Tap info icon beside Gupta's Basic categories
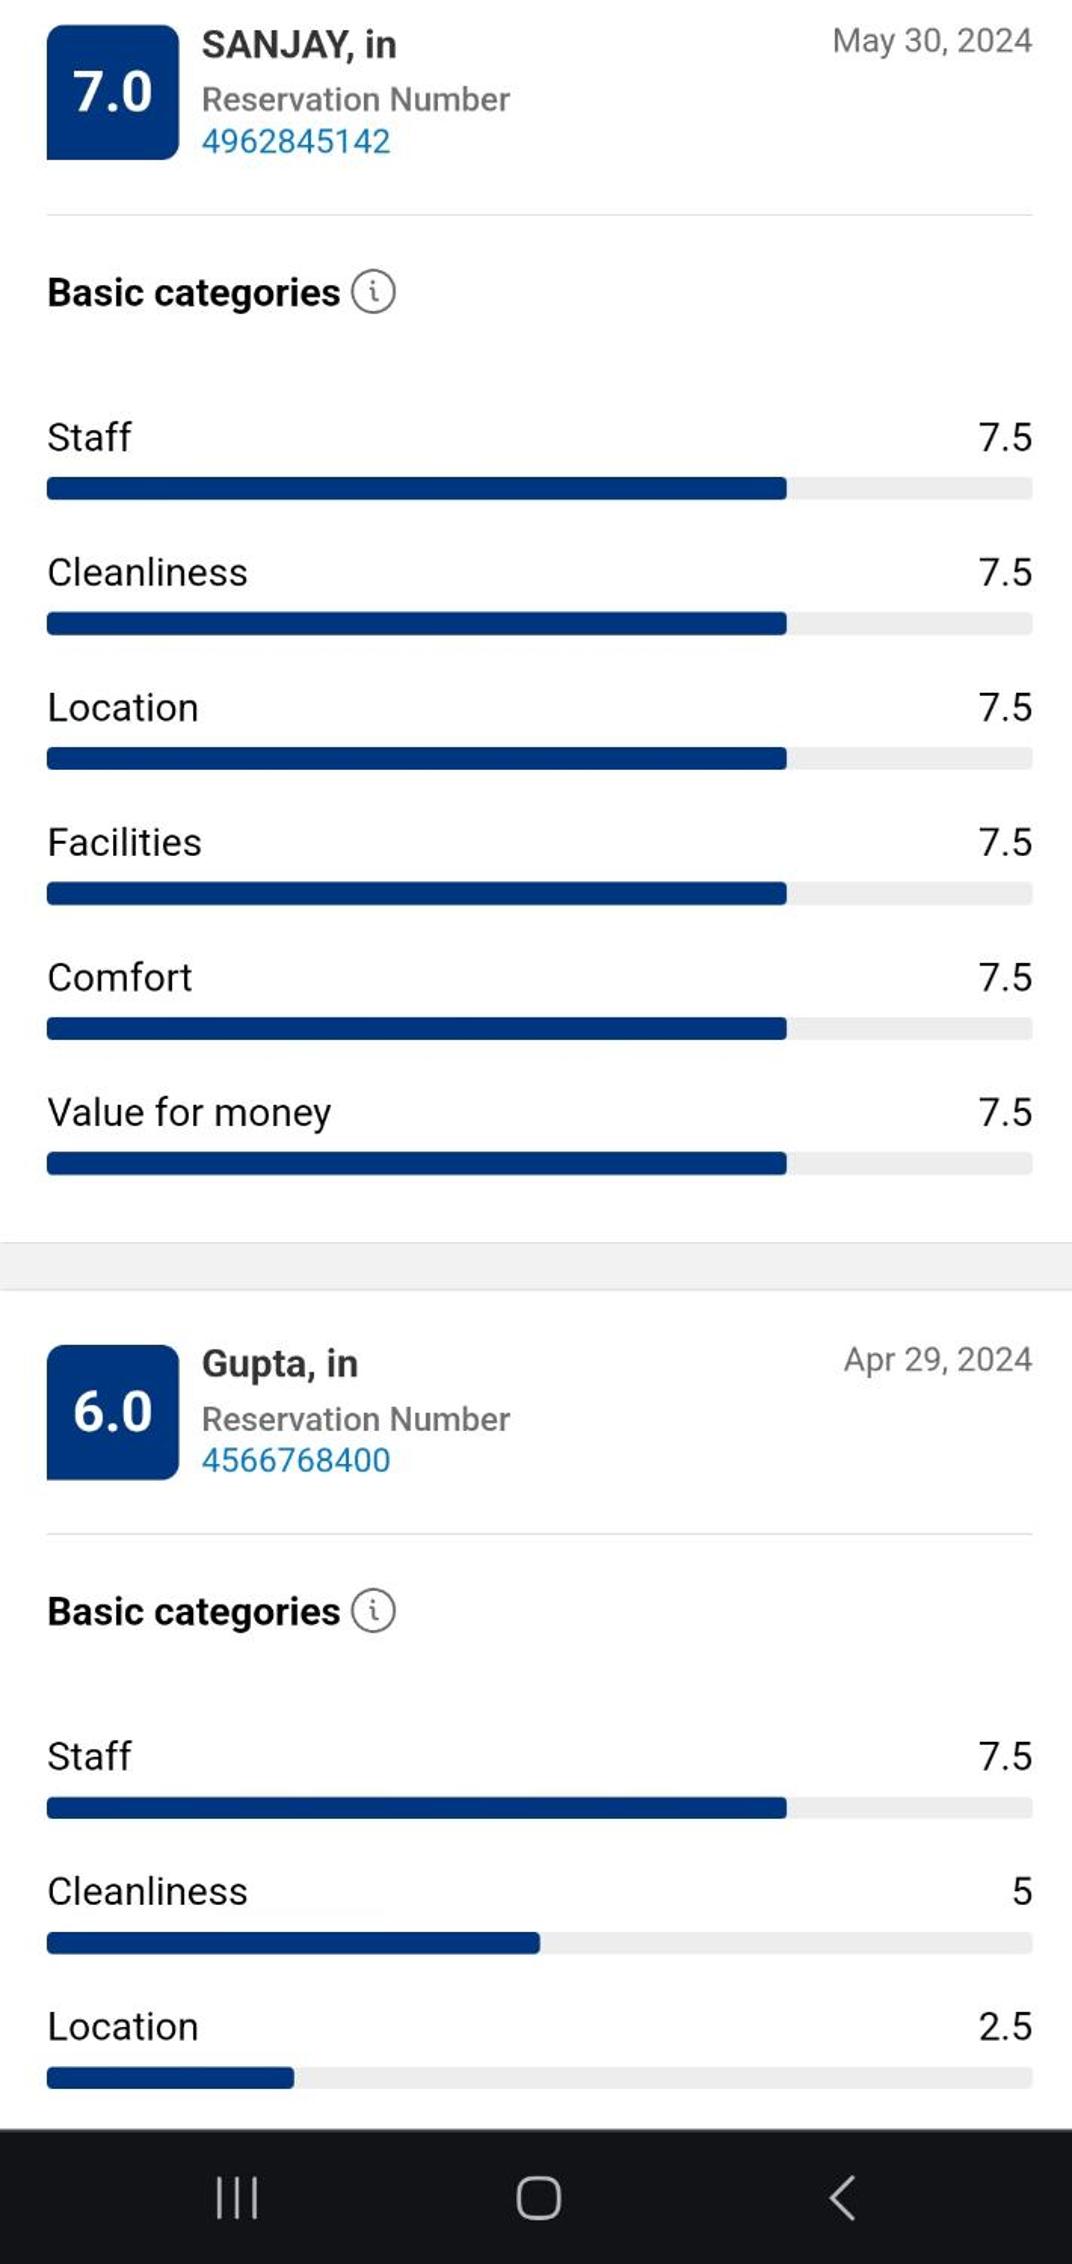The width and height of the screenshot is (1072, 2264). point(373,1611)
